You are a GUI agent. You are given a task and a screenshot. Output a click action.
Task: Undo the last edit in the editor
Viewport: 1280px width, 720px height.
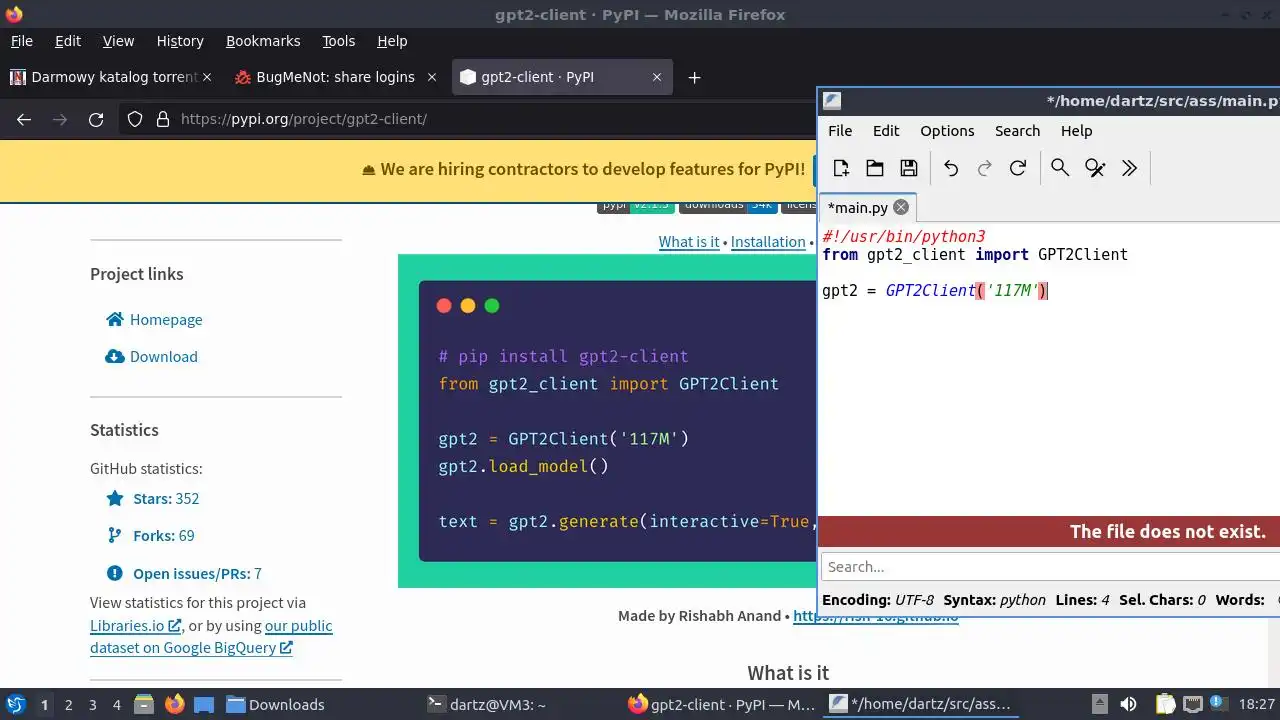(x=951, y=168)
